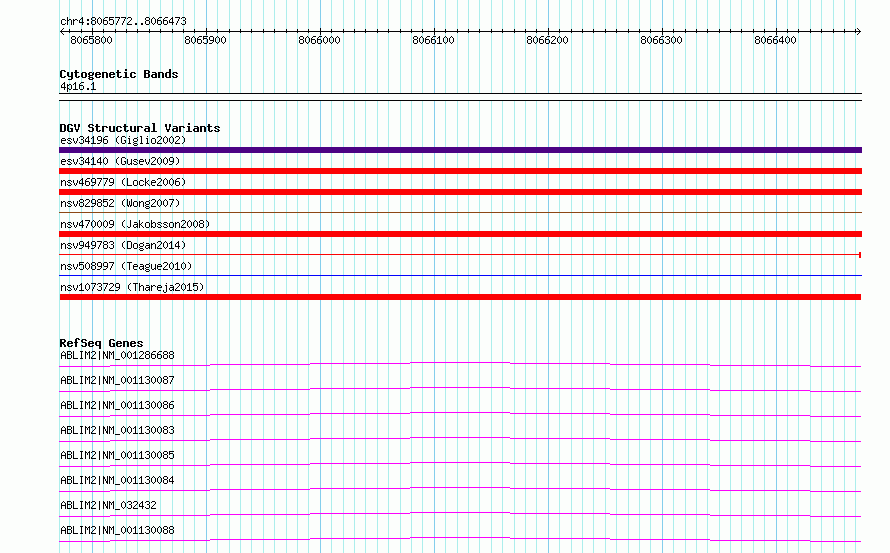The image size is (890, 553).
Task: Click the Cytogenetic Bands track title
Action: coord(119,74)
